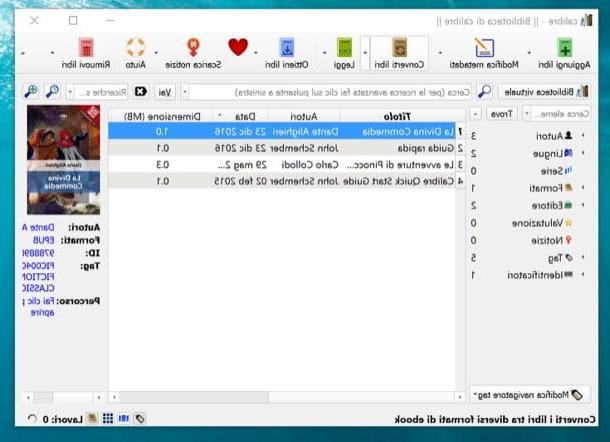This screenshot has height=442, width=610.
Task: Select the Serie tag browser item
Action: pos(556,170)
